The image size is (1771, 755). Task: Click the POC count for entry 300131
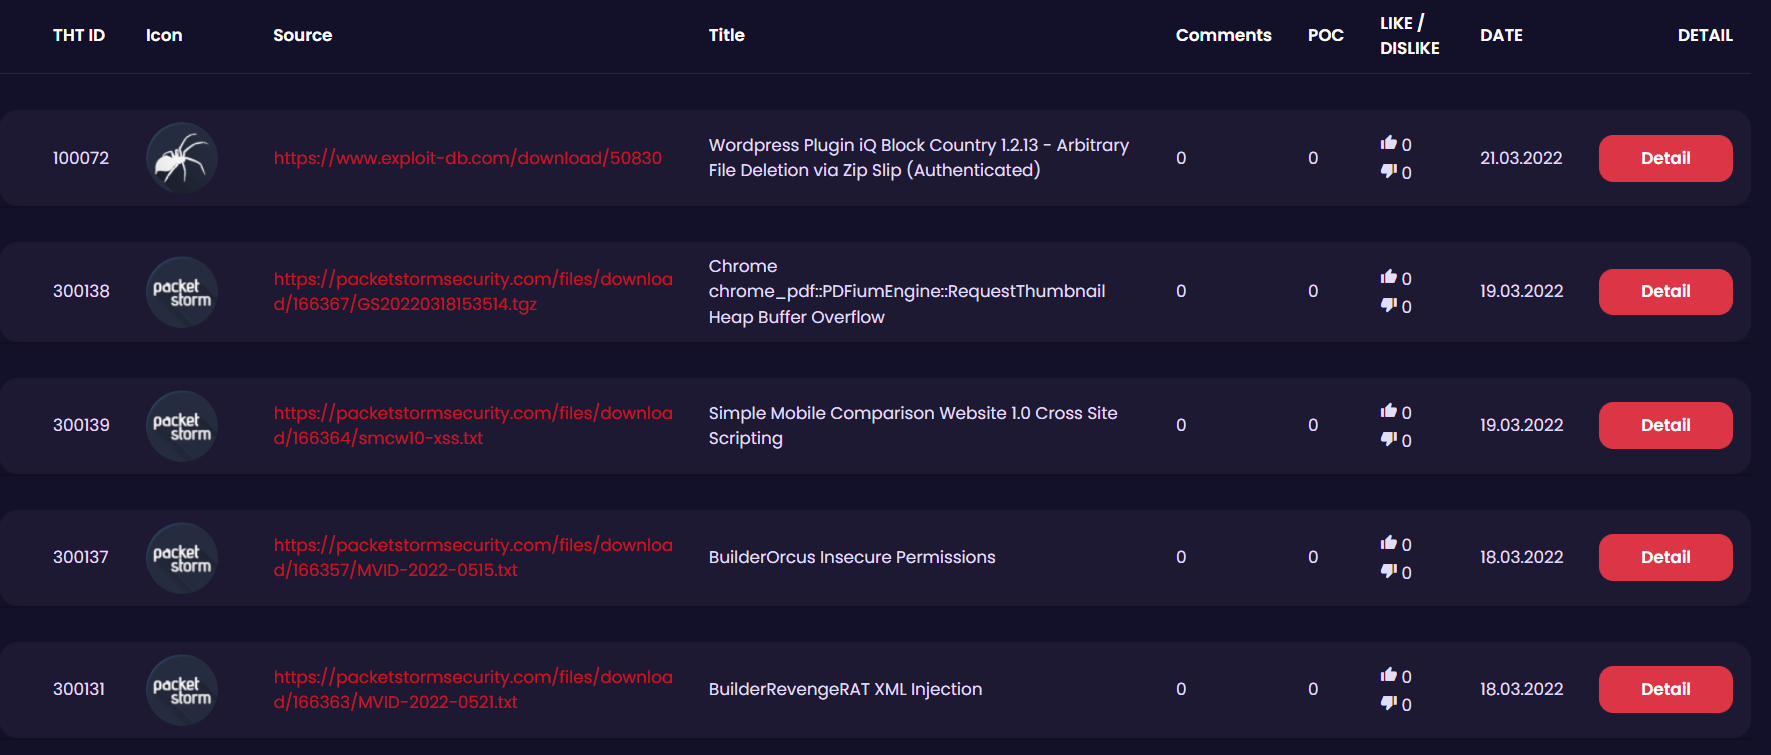pyautogui.click(x=1313, y=689)
